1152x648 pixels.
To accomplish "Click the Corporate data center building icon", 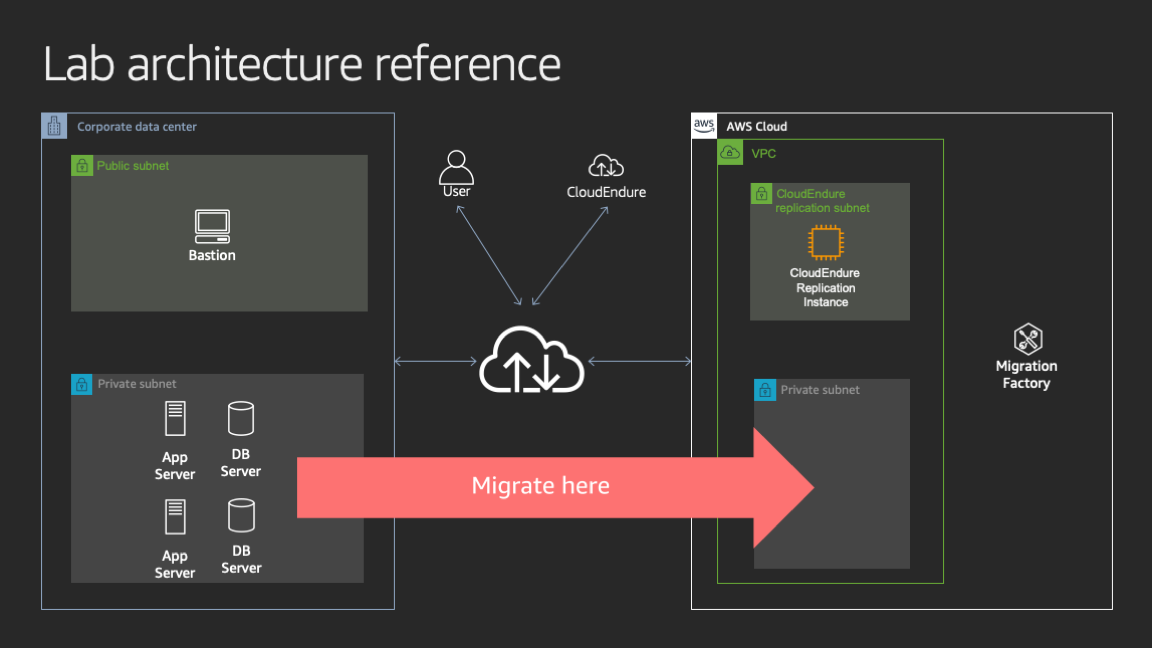I will click(x=54, y=126).
